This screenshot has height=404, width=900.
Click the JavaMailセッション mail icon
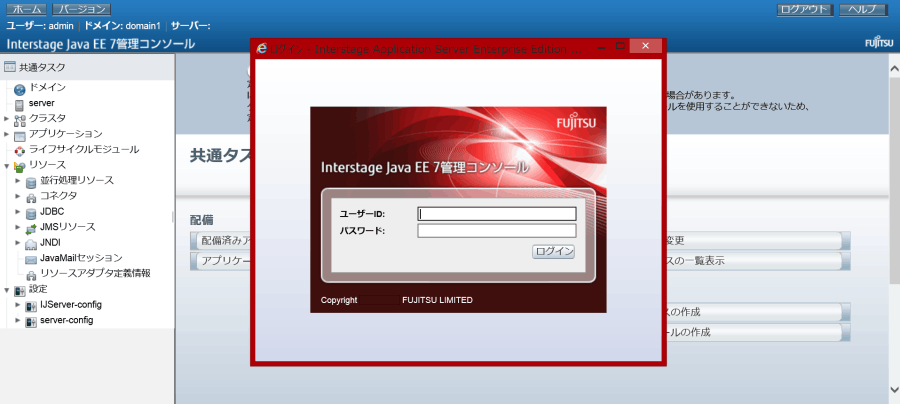[31, 259]
